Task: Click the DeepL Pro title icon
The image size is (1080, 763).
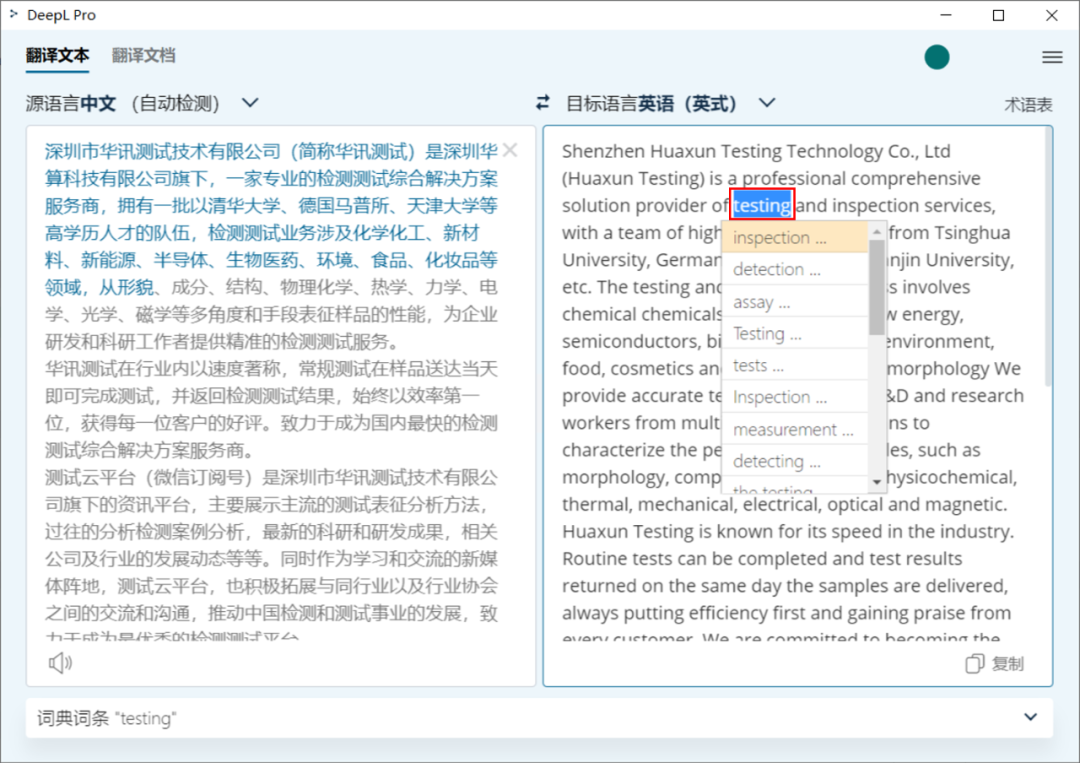Action: click(13, 14)
